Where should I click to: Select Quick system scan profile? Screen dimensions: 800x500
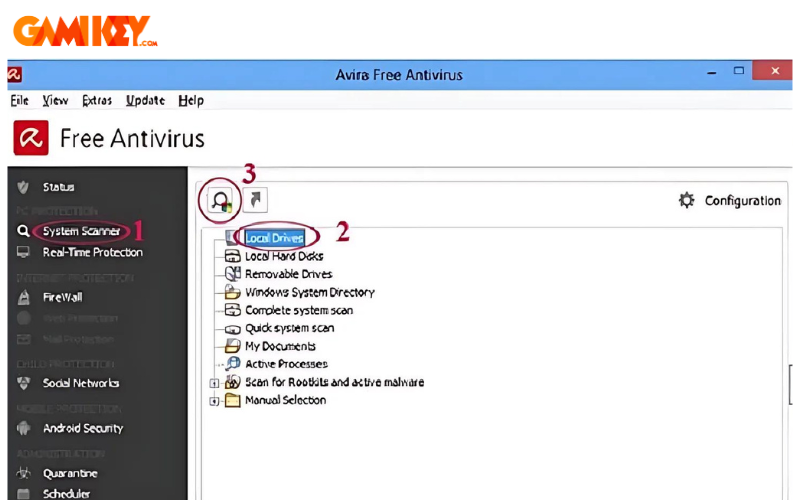pyautogui.click(x=289, y=328)
